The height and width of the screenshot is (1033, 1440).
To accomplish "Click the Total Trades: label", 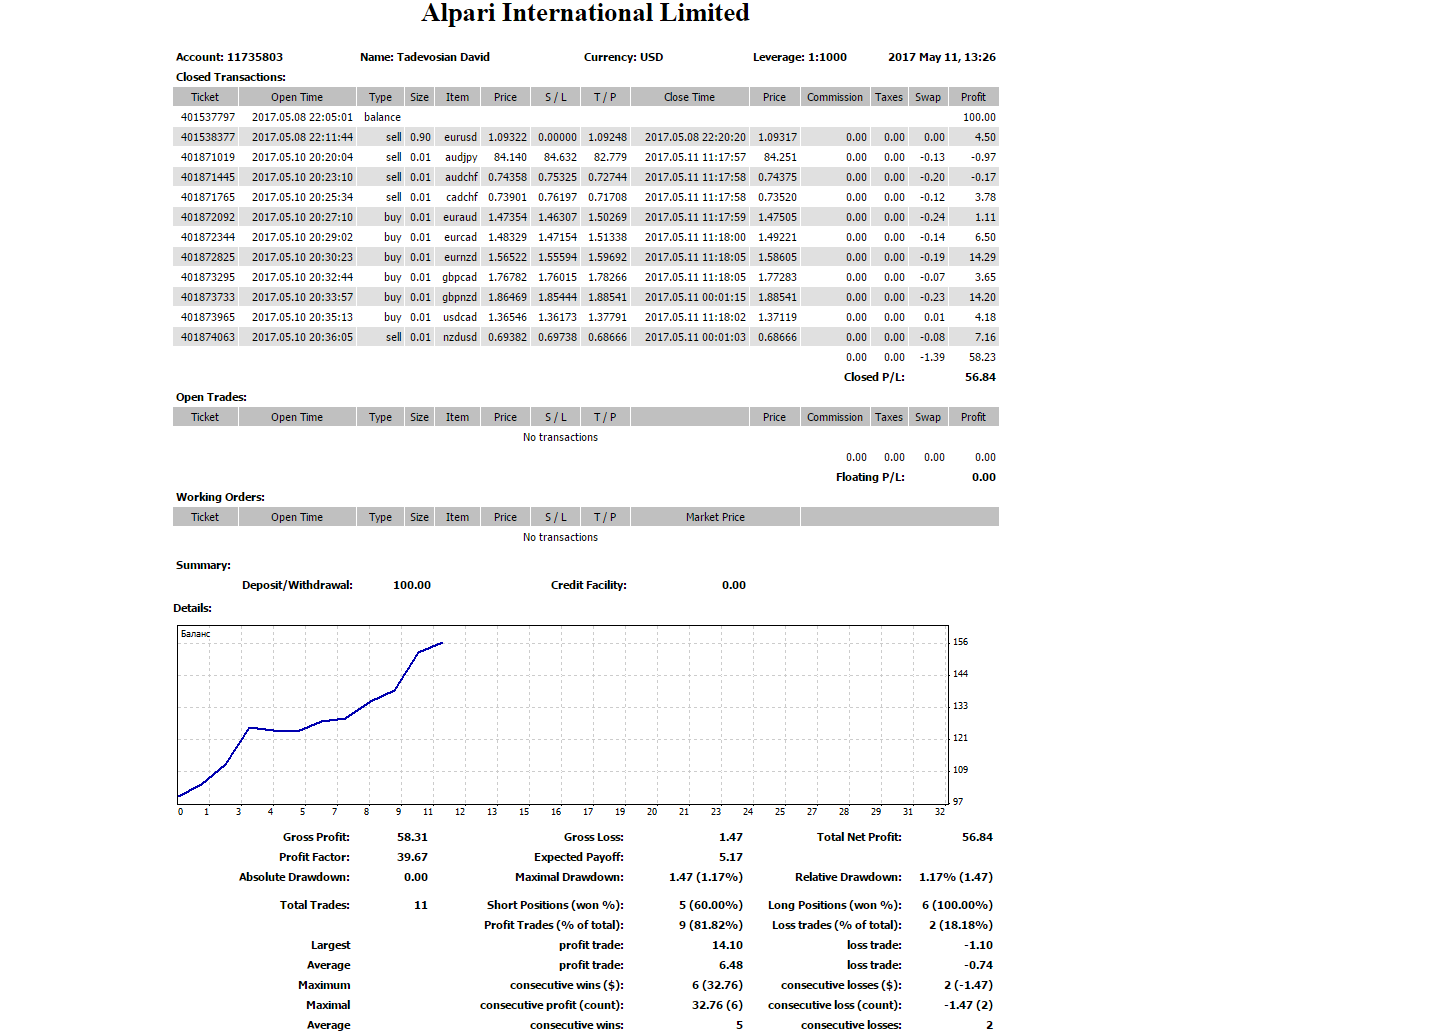I will (x=315, y=905).
